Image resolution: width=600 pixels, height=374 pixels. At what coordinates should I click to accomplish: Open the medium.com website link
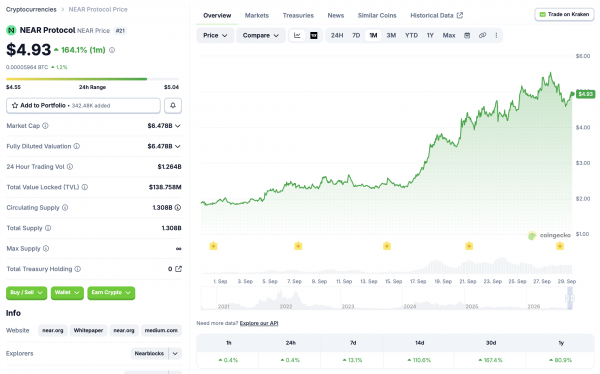161,330
